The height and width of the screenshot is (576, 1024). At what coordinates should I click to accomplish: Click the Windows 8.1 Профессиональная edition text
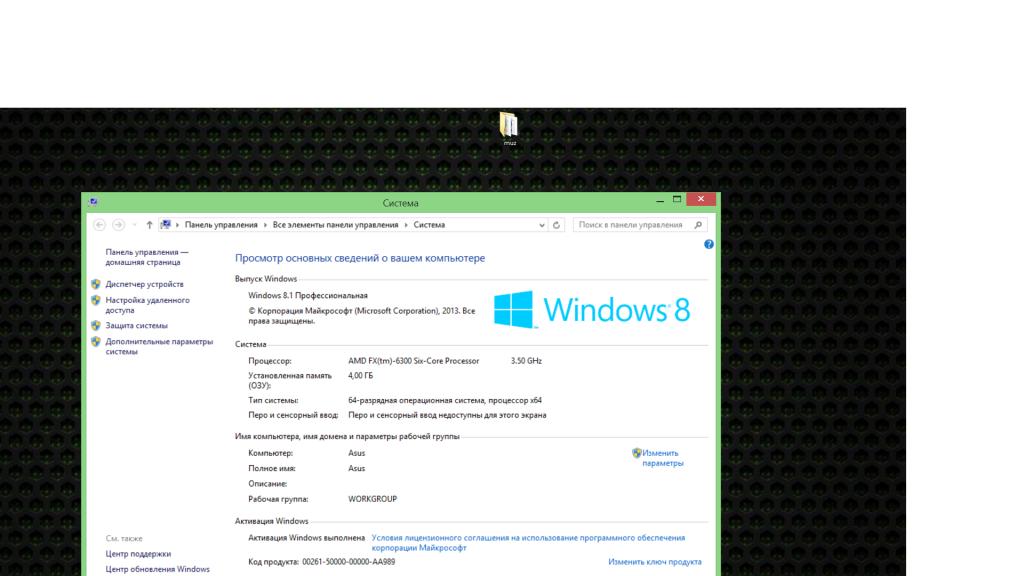click(x=308, y=296)
